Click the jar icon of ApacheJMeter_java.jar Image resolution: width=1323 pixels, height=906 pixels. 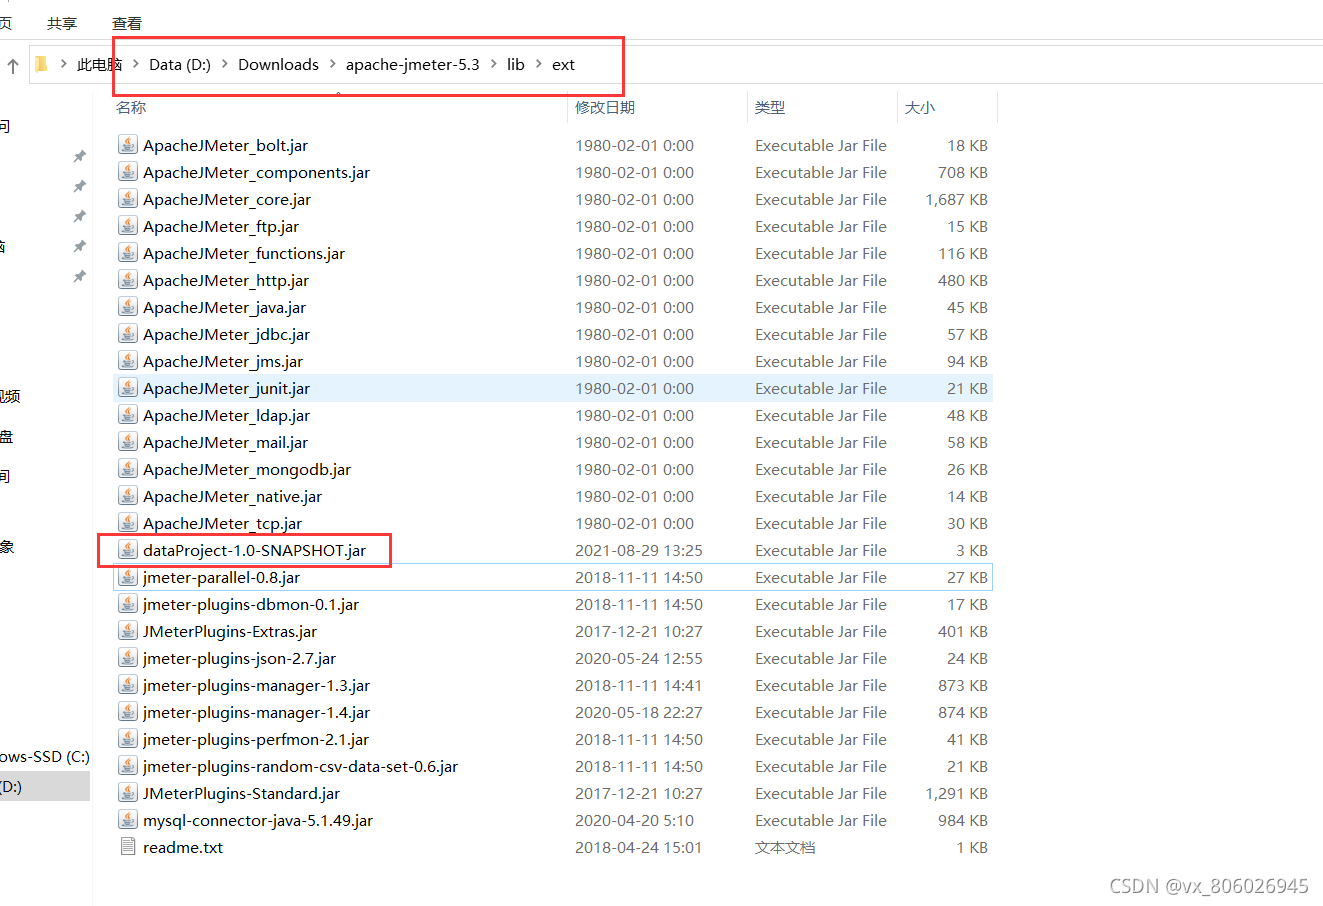coord(128,307)
